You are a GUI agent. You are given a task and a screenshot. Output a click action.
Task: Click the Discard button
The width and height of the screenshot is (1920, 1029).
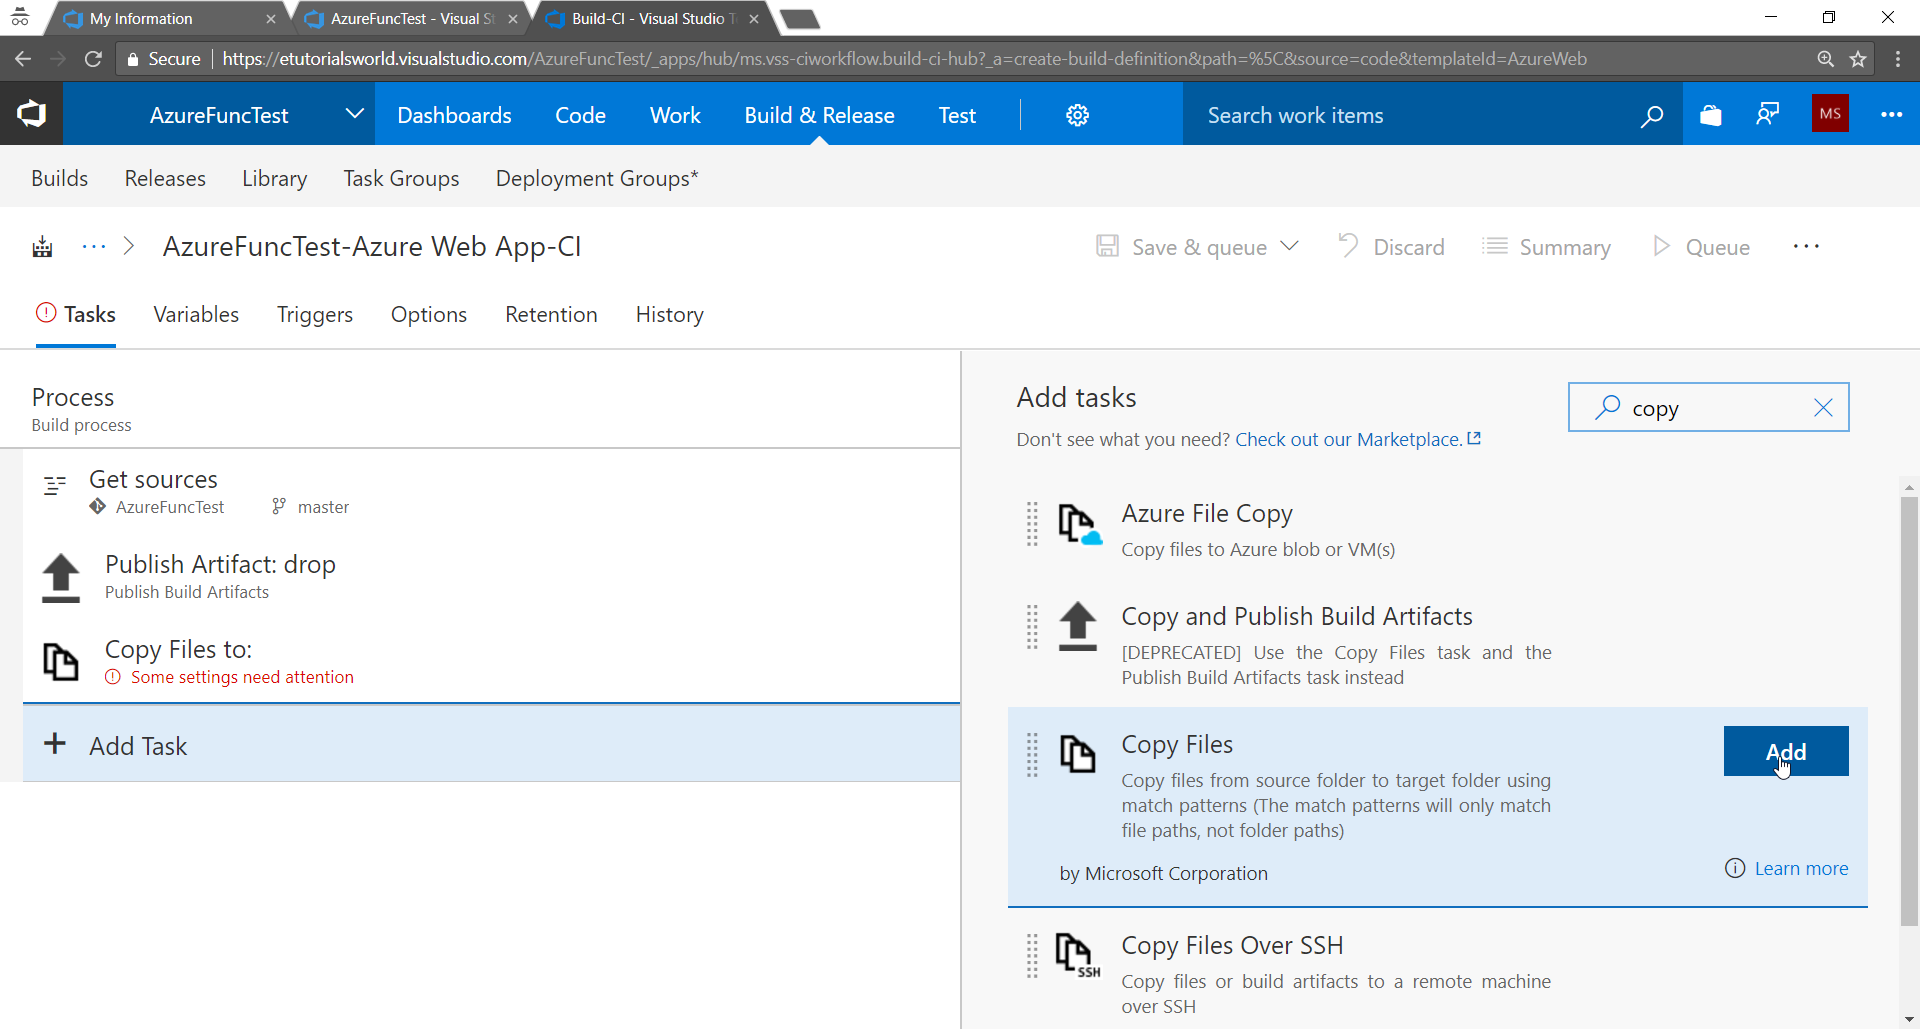coord(1391,246)
